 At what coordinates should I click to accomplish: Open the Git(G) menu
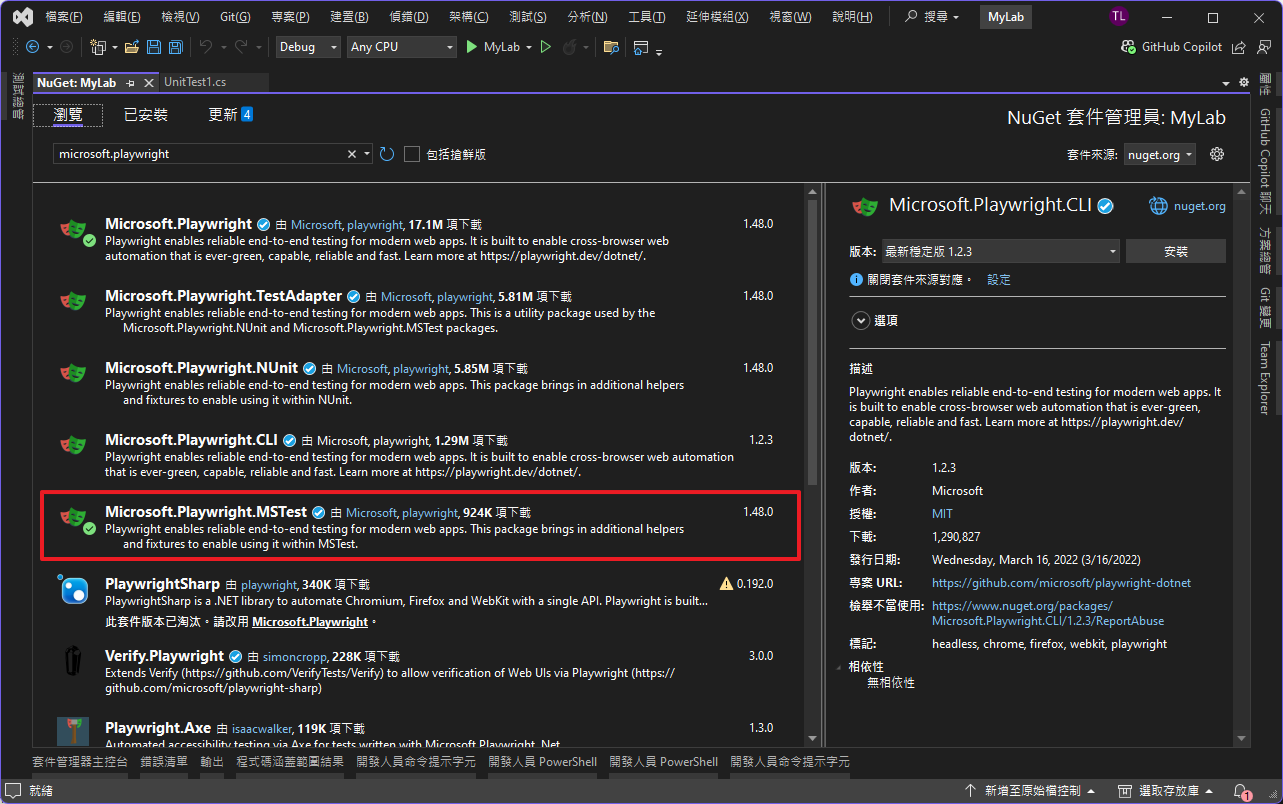point(235,18)
